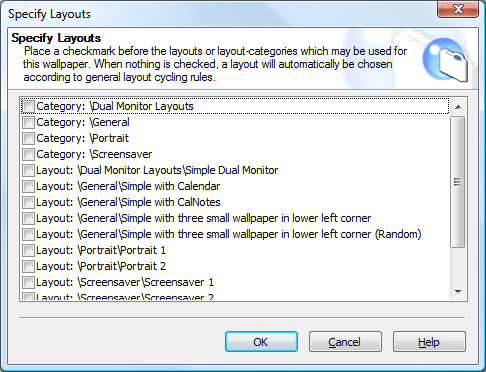Click the Cancel button

click(x=345, y=342)
